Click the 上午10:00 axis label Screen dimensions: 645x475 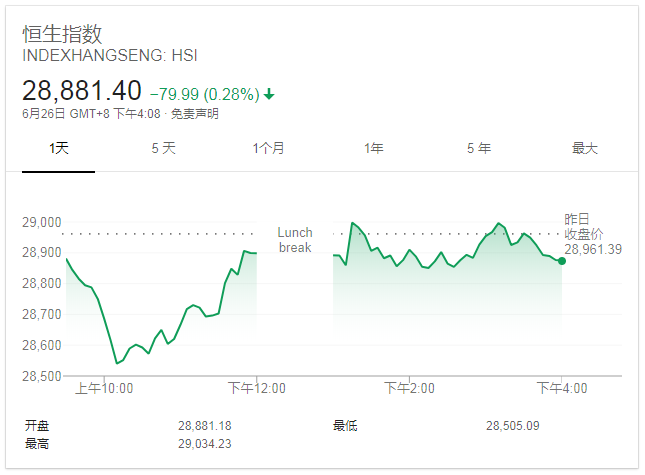[x=104, y=388]
